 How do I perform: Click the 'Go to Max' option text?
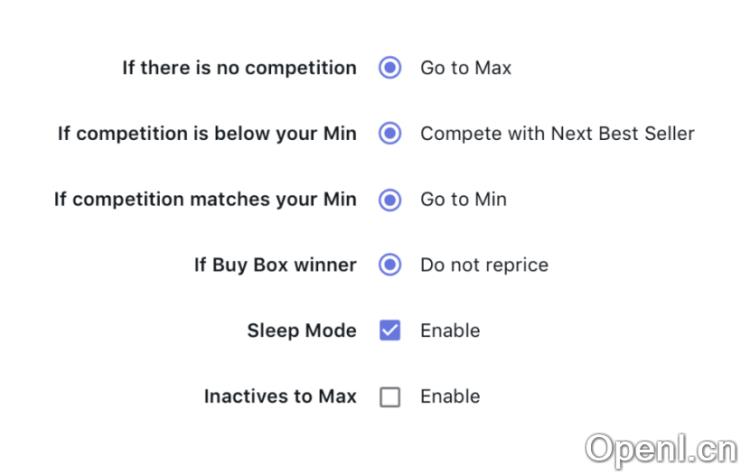coord(465,68)
